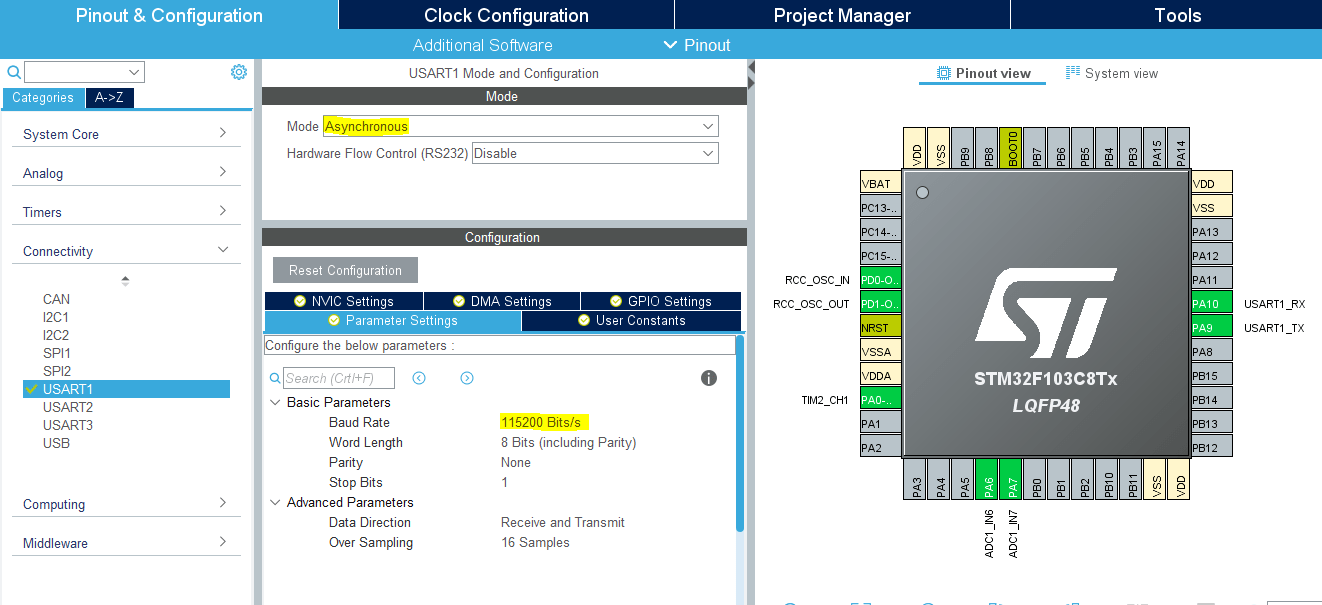Click the Data Direction value
Image resolution: width=1322 pixels, height=605 pixels.
click(x=563, y=522)
